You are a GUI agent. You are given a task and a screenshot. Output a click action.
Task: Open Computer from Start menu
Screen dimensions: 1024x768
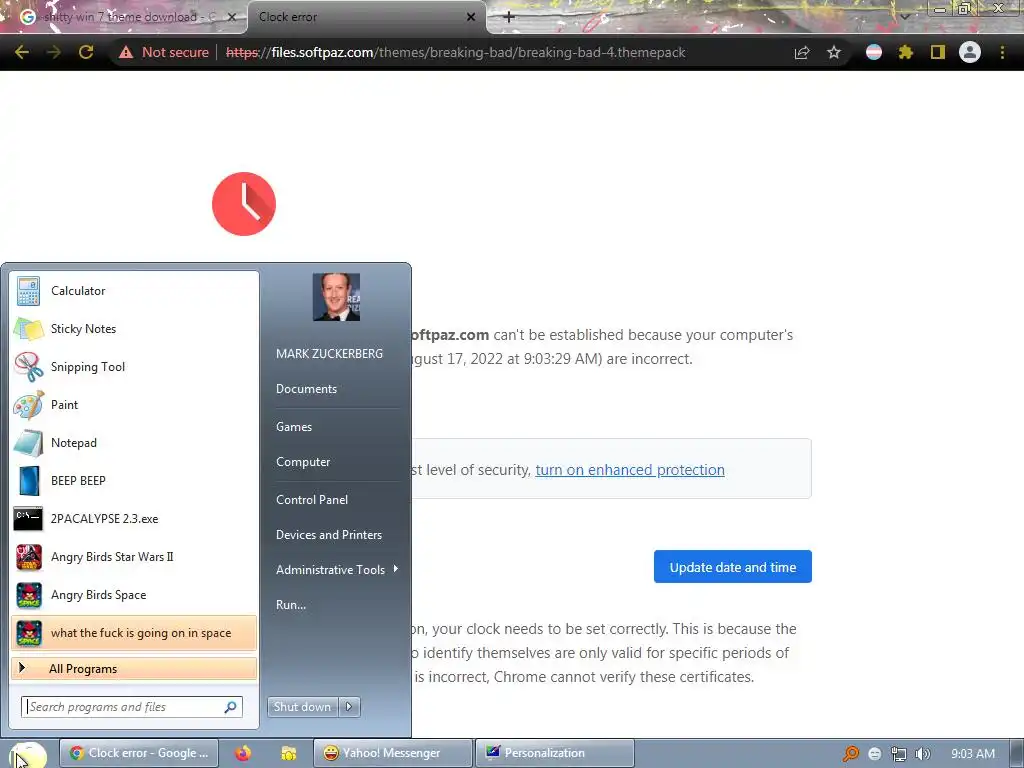[x=303, y=462]
